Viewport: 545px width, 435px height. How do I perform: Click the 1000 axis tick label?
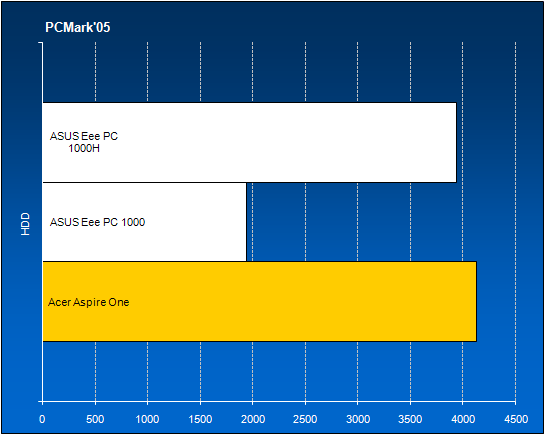tap(147, 419)
